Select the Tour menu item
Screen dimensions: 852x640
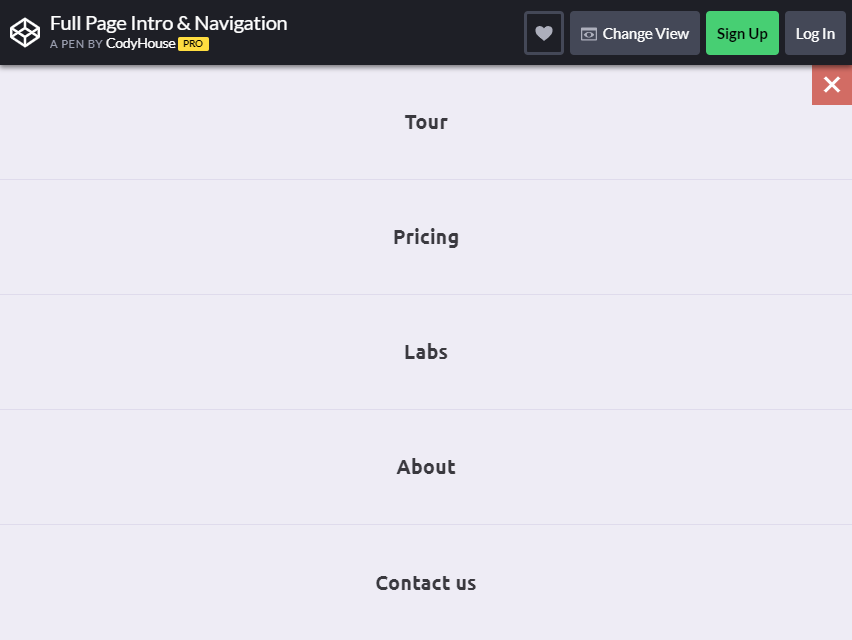pos(426,122)
